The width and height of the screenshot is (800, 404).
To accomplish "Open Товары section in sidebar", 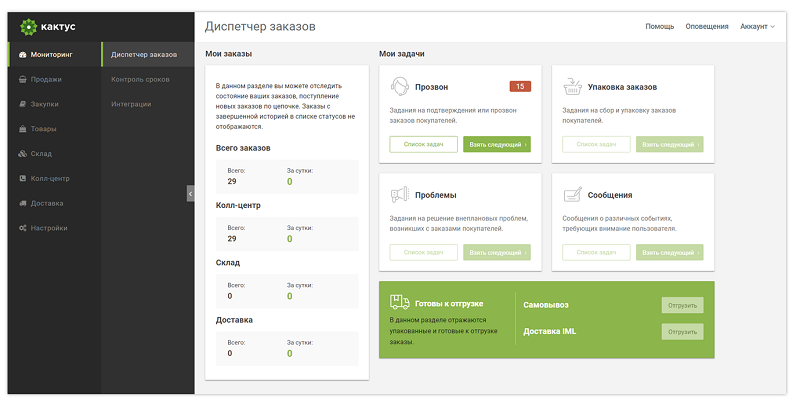I will 44,129.
